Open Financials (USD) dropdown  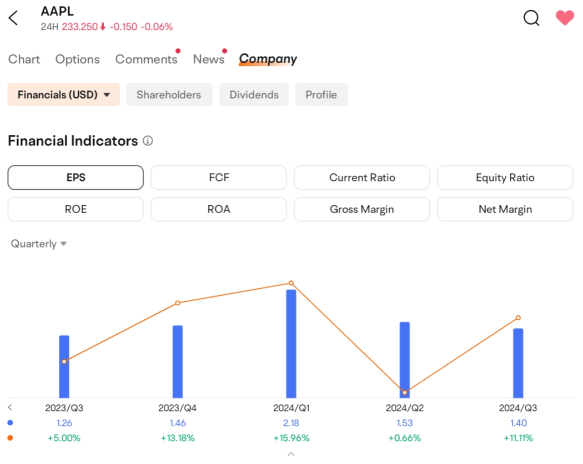(64, 94)
